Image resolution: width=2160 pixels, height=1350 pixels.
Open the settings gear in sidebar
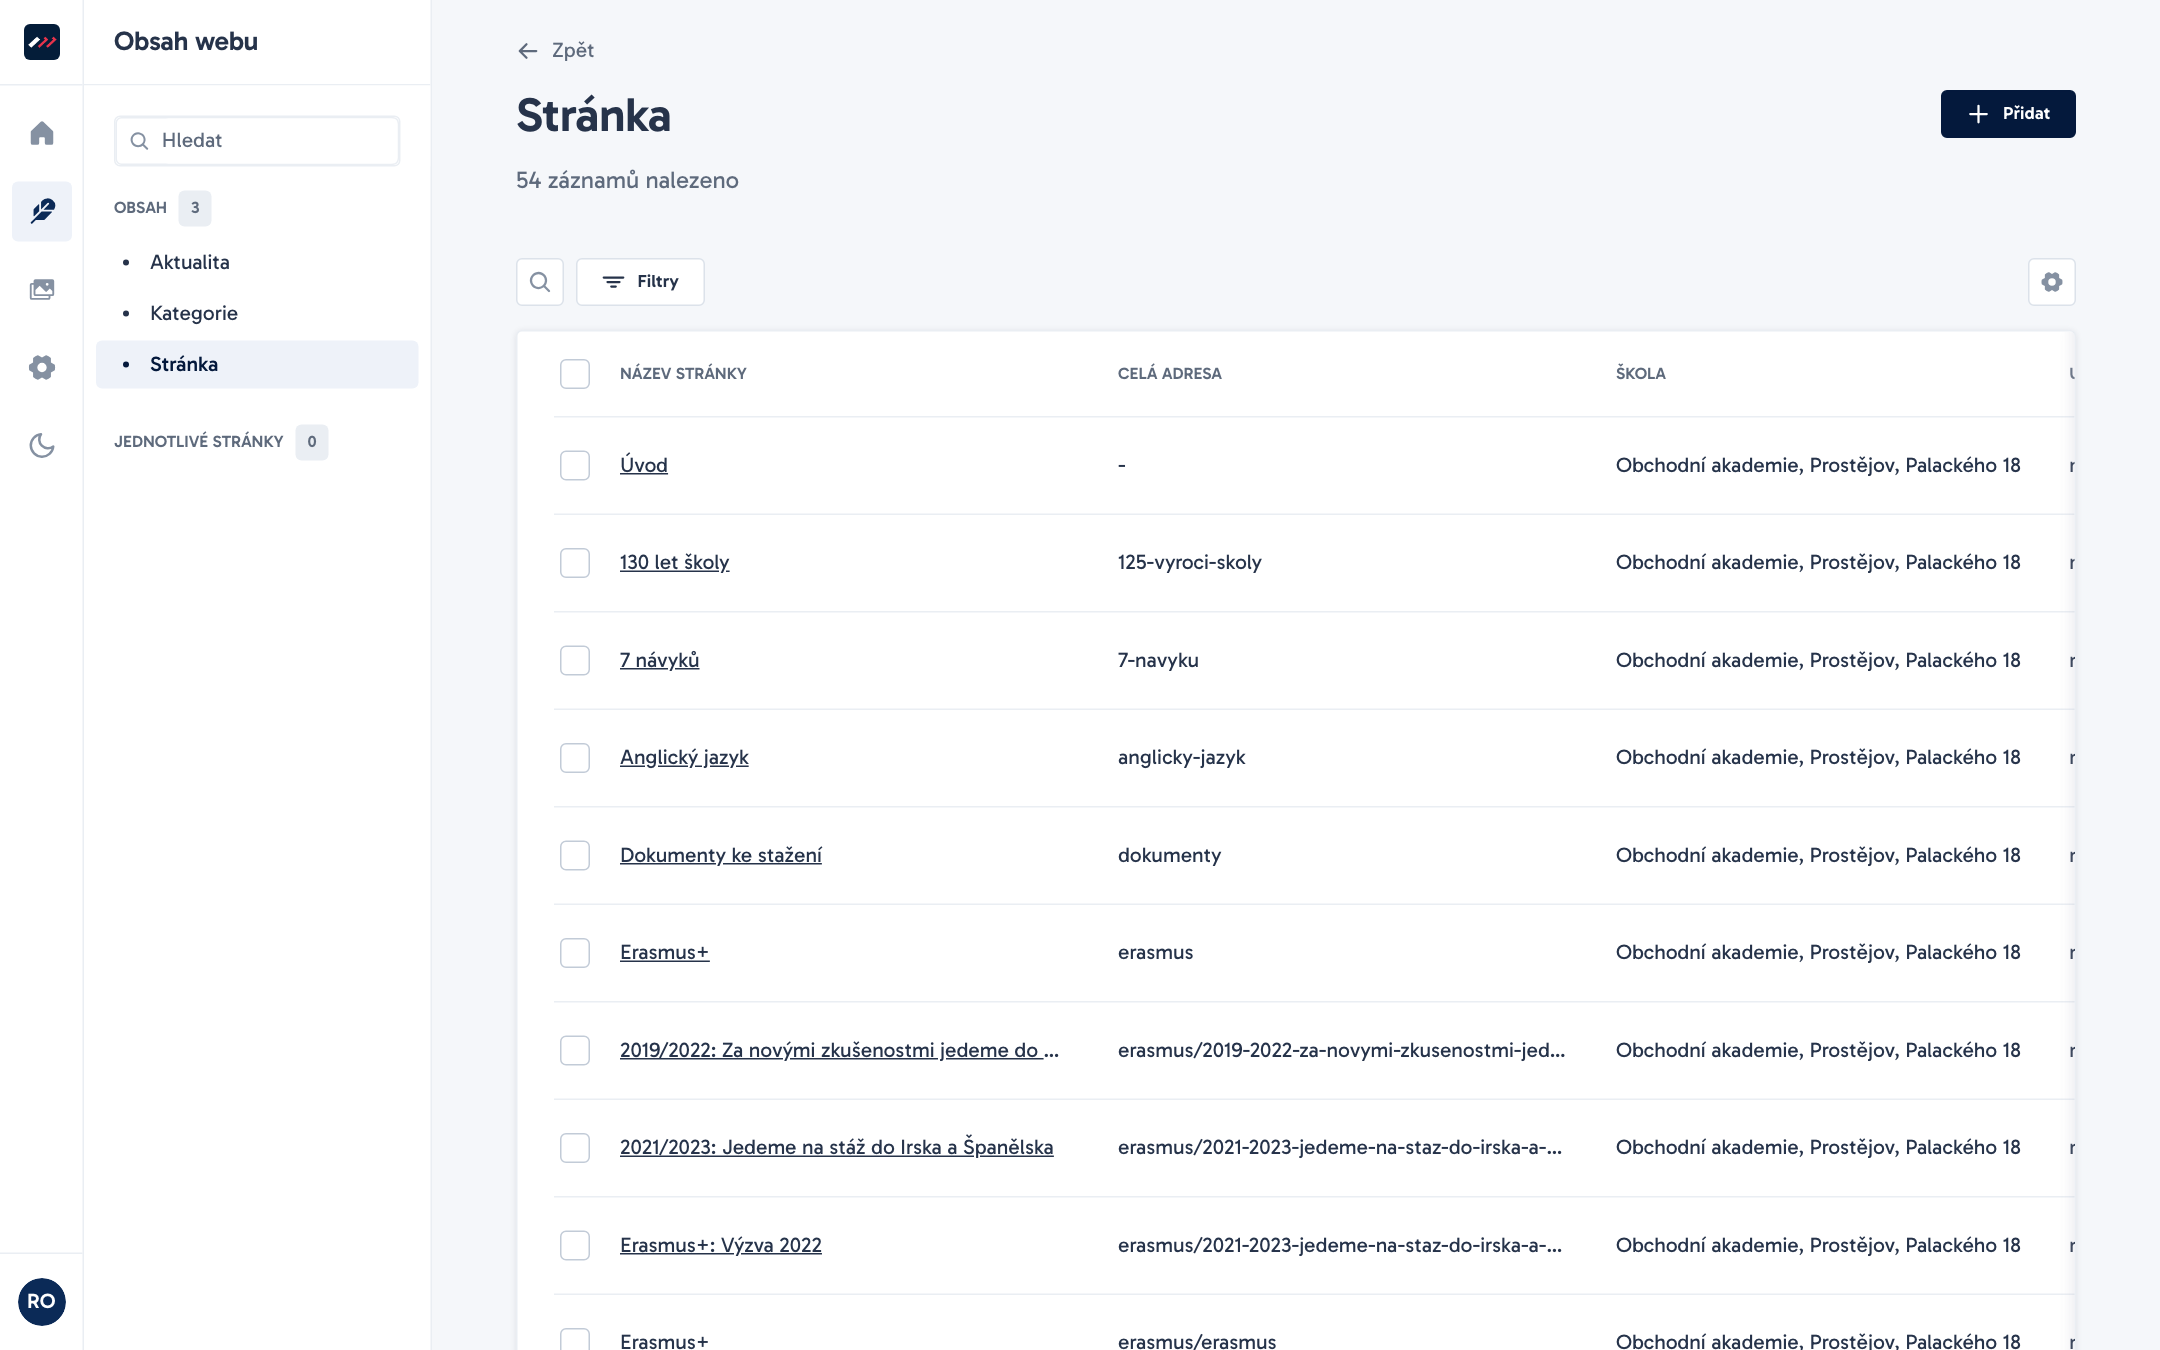[42, 367]
